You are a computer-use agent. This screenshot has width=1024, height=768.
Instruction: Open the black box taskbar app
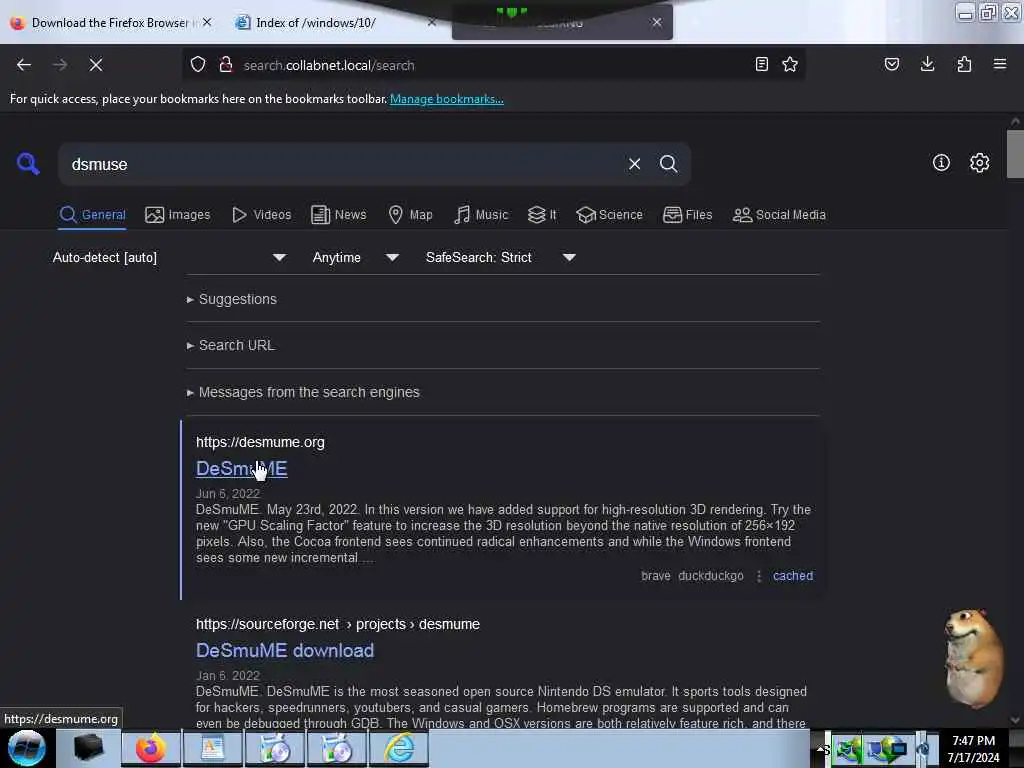click(x=88, y=748)
